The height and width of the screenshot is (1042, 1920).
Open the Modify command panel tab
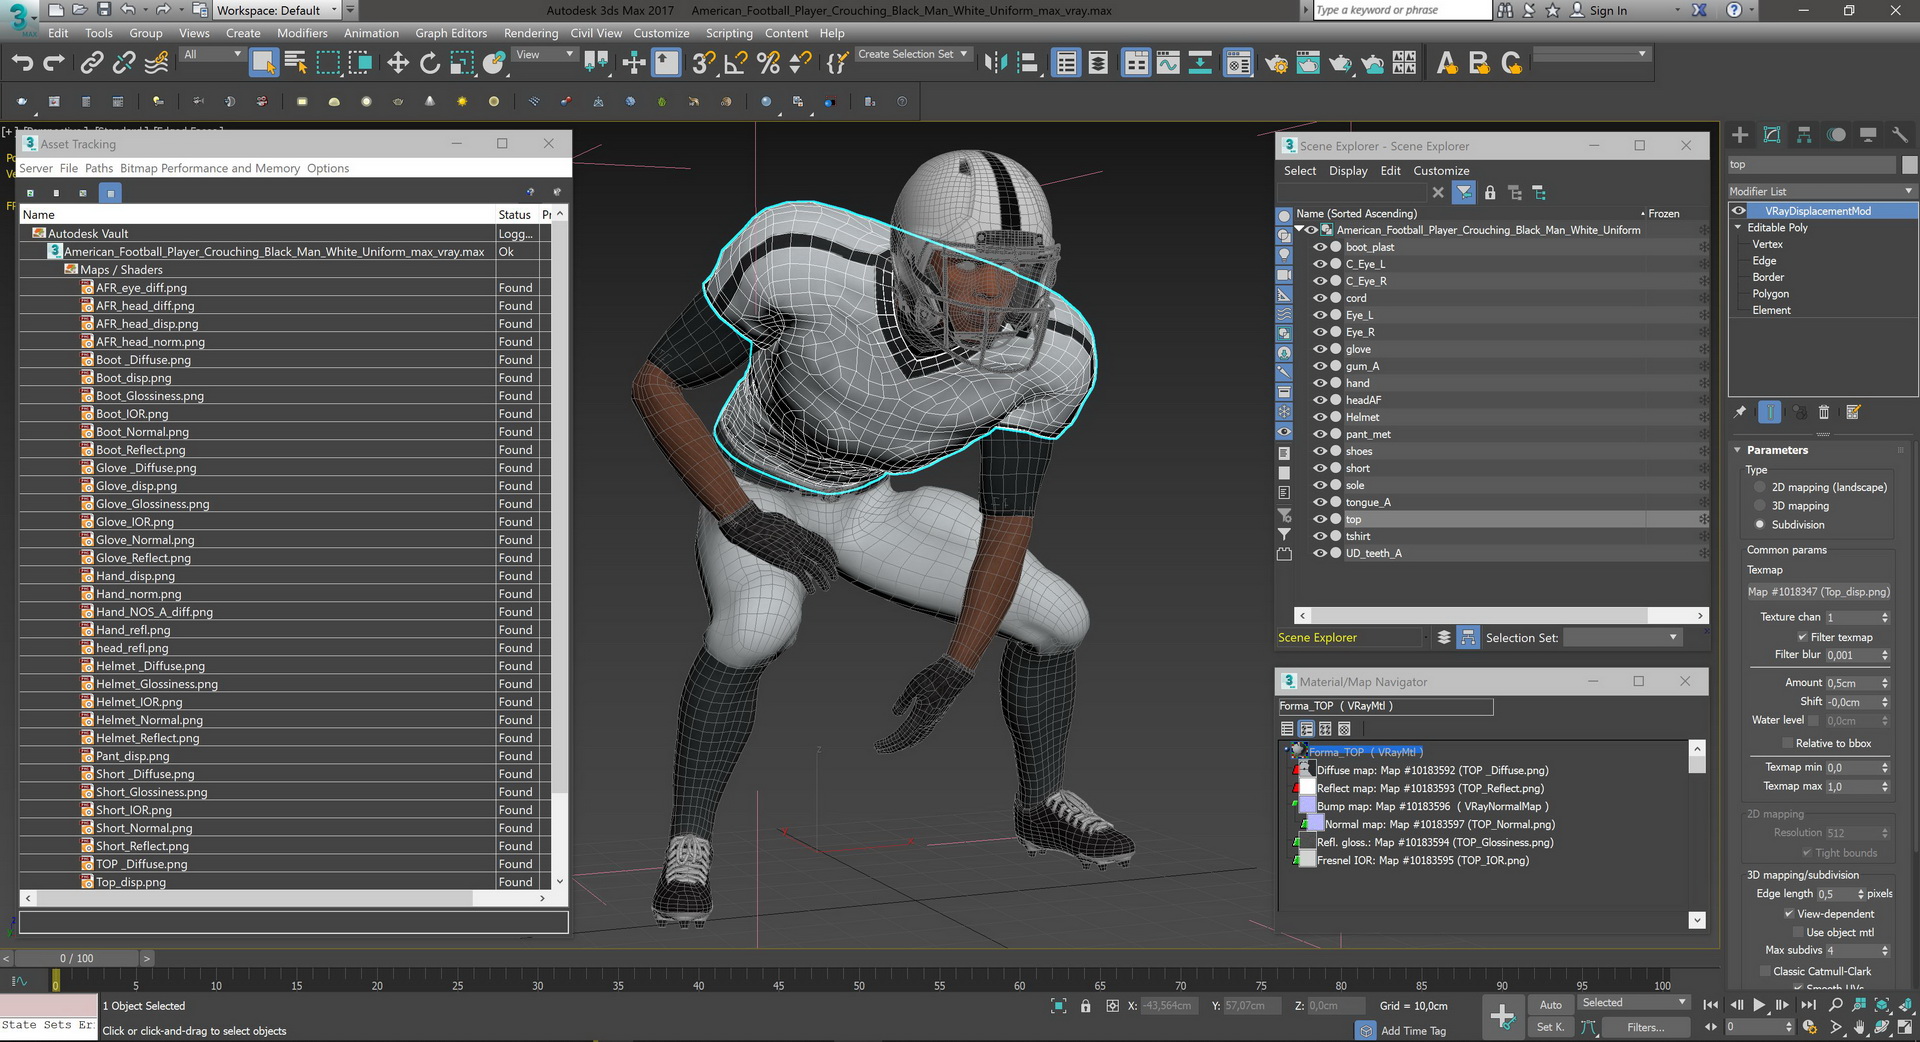click(1772, 135)
